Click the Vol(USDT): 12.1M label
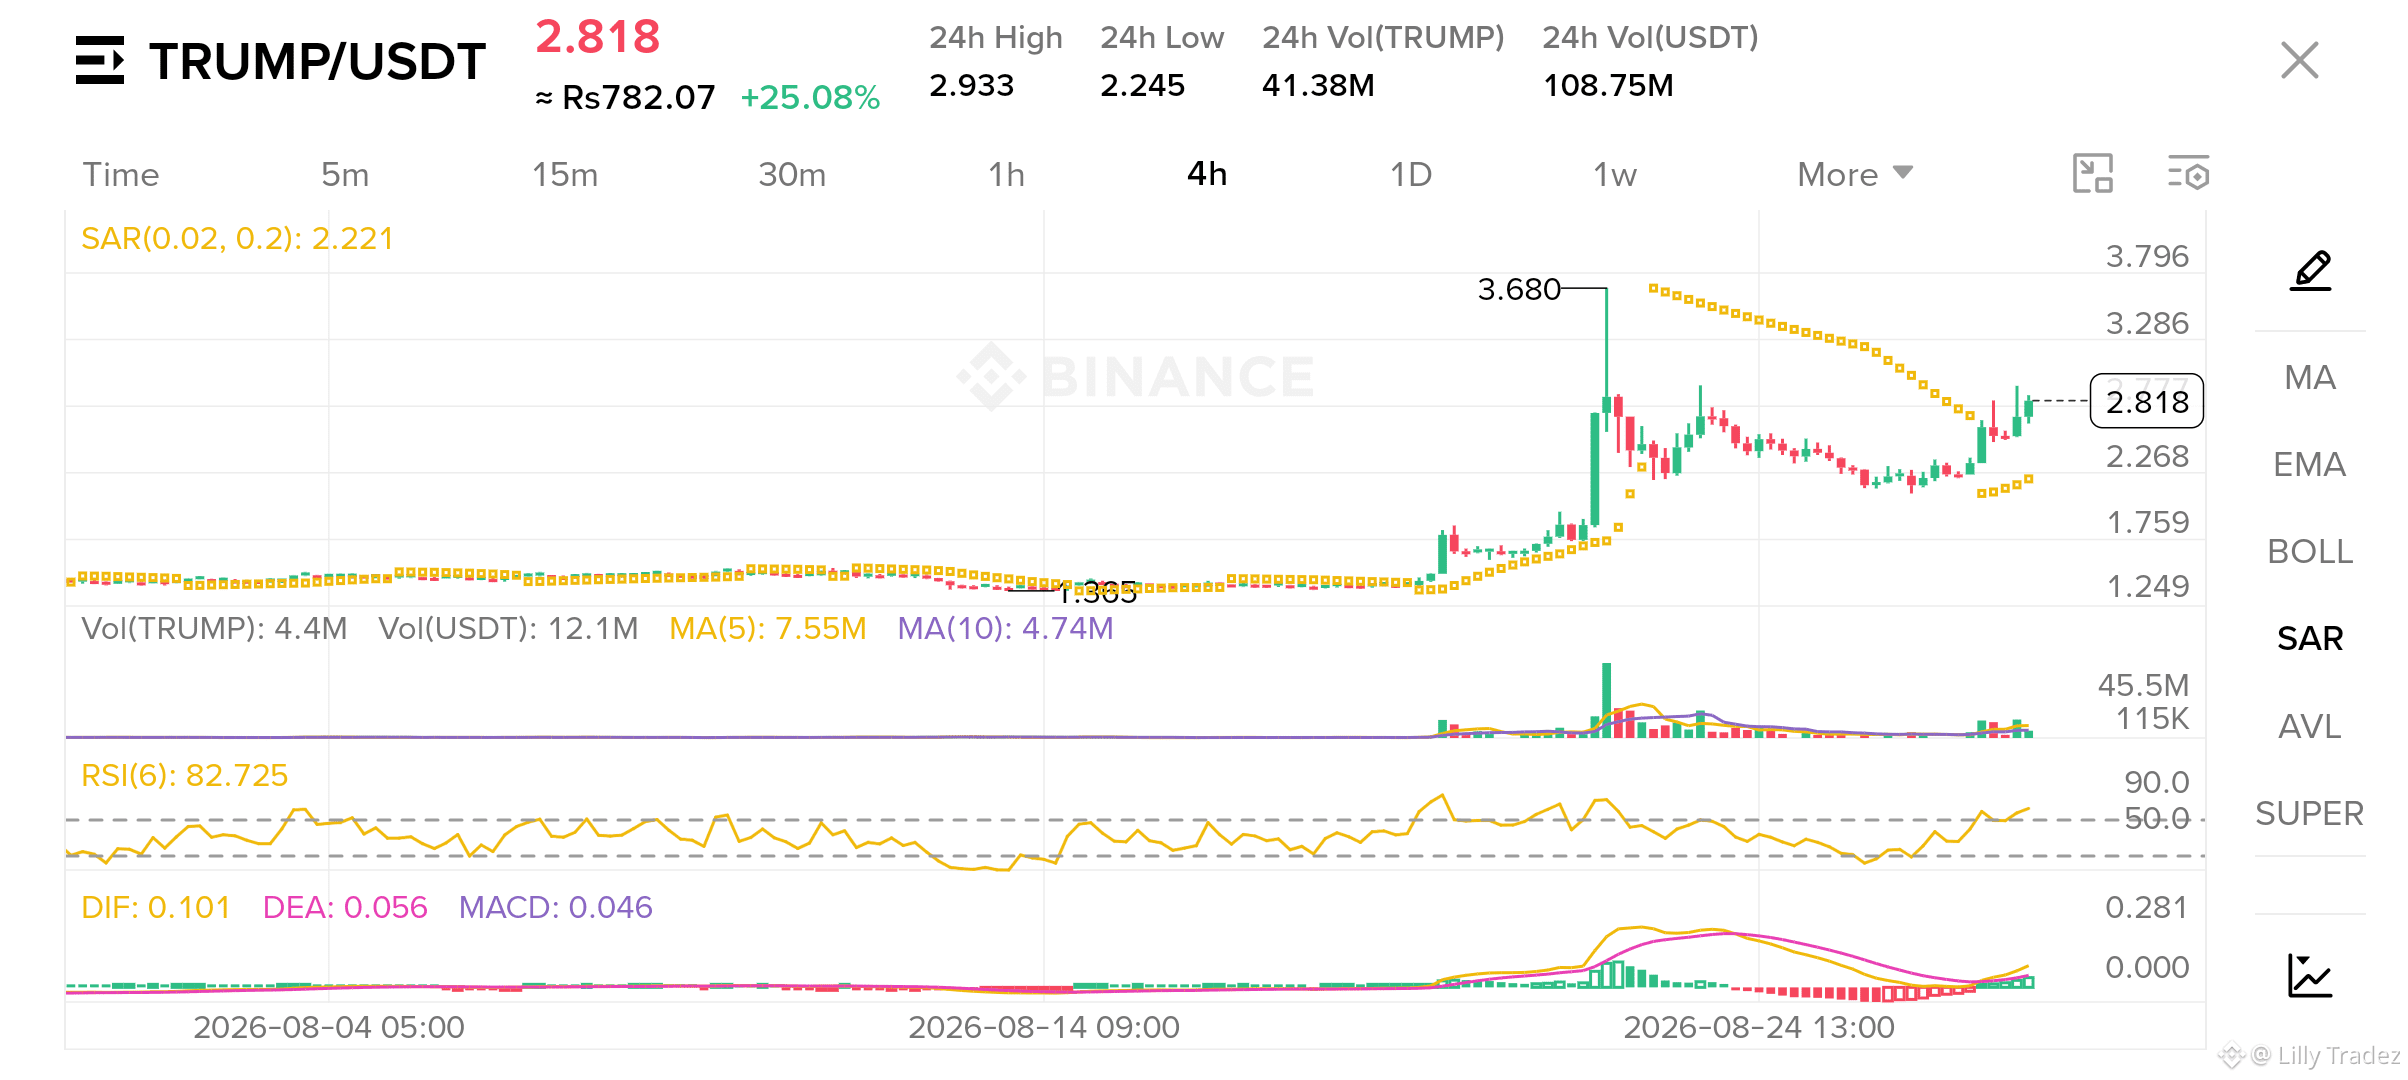This screenshot has width=2408, height=1080. [x=508, y=628]
